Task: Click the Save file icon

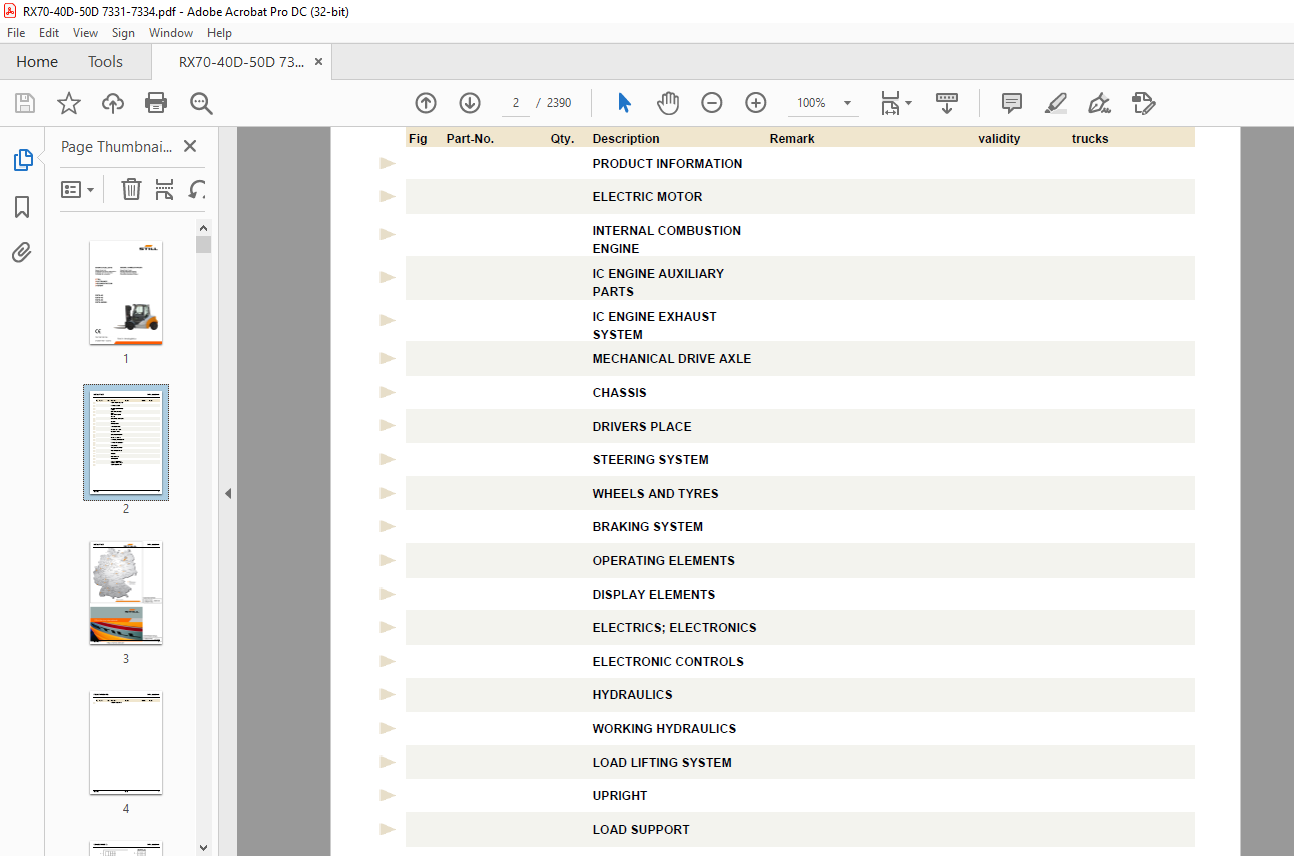Action: point(25,103)
